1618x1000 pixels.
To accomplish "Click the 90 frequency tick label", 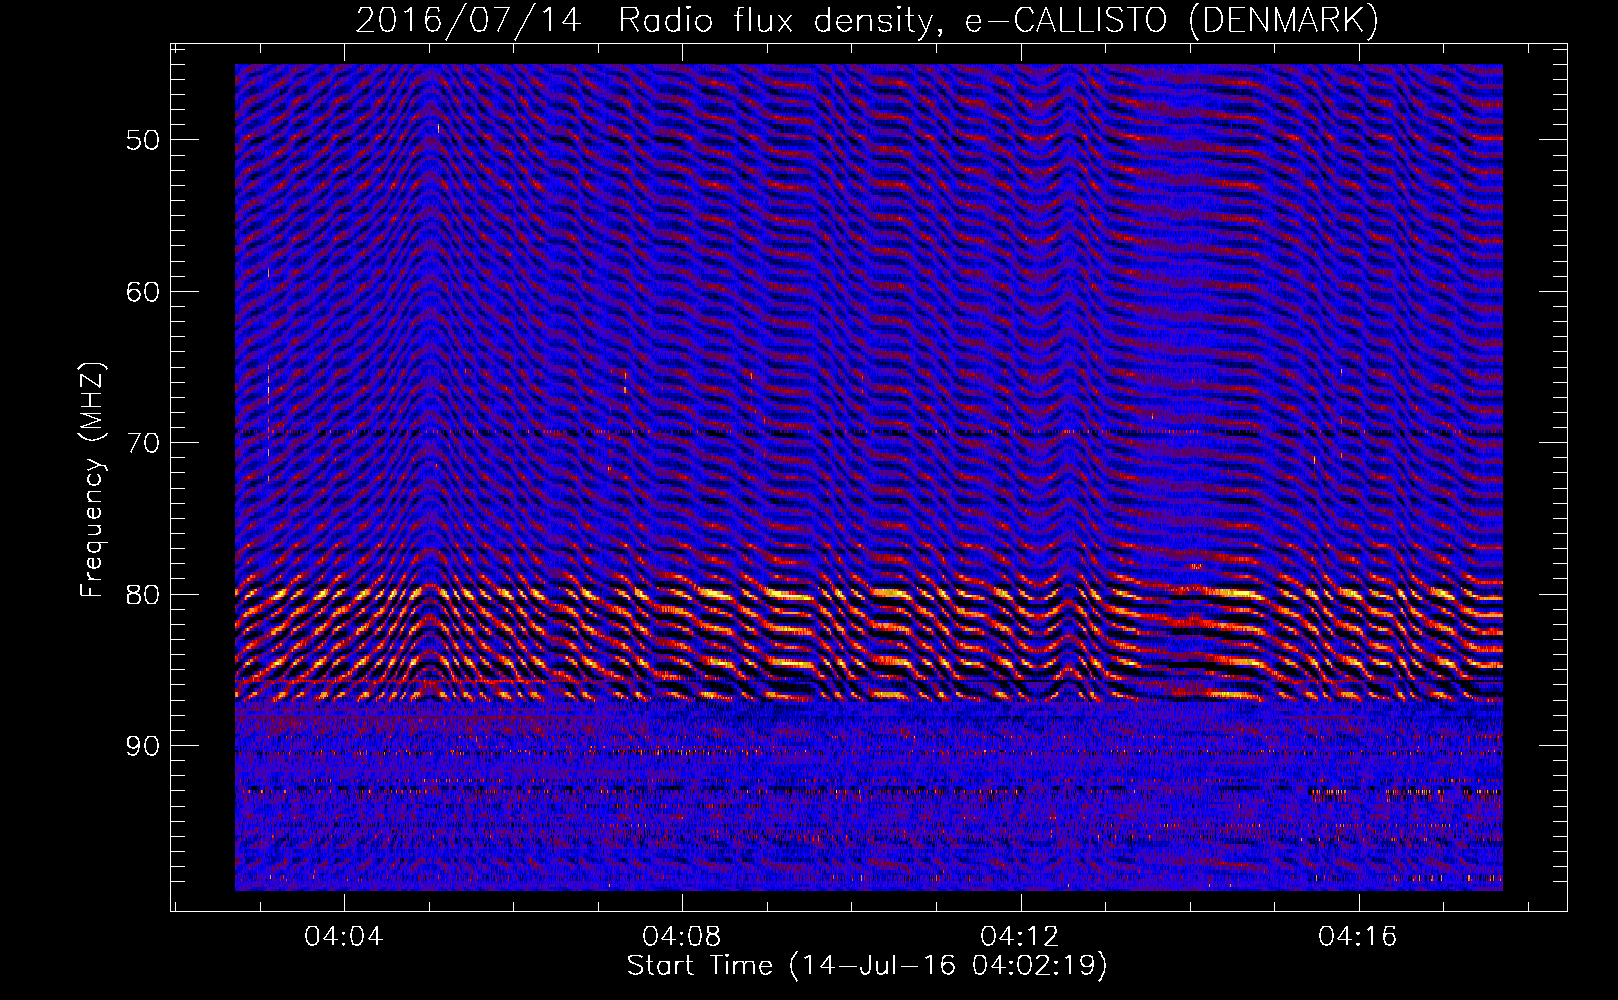I will (143, 746).
